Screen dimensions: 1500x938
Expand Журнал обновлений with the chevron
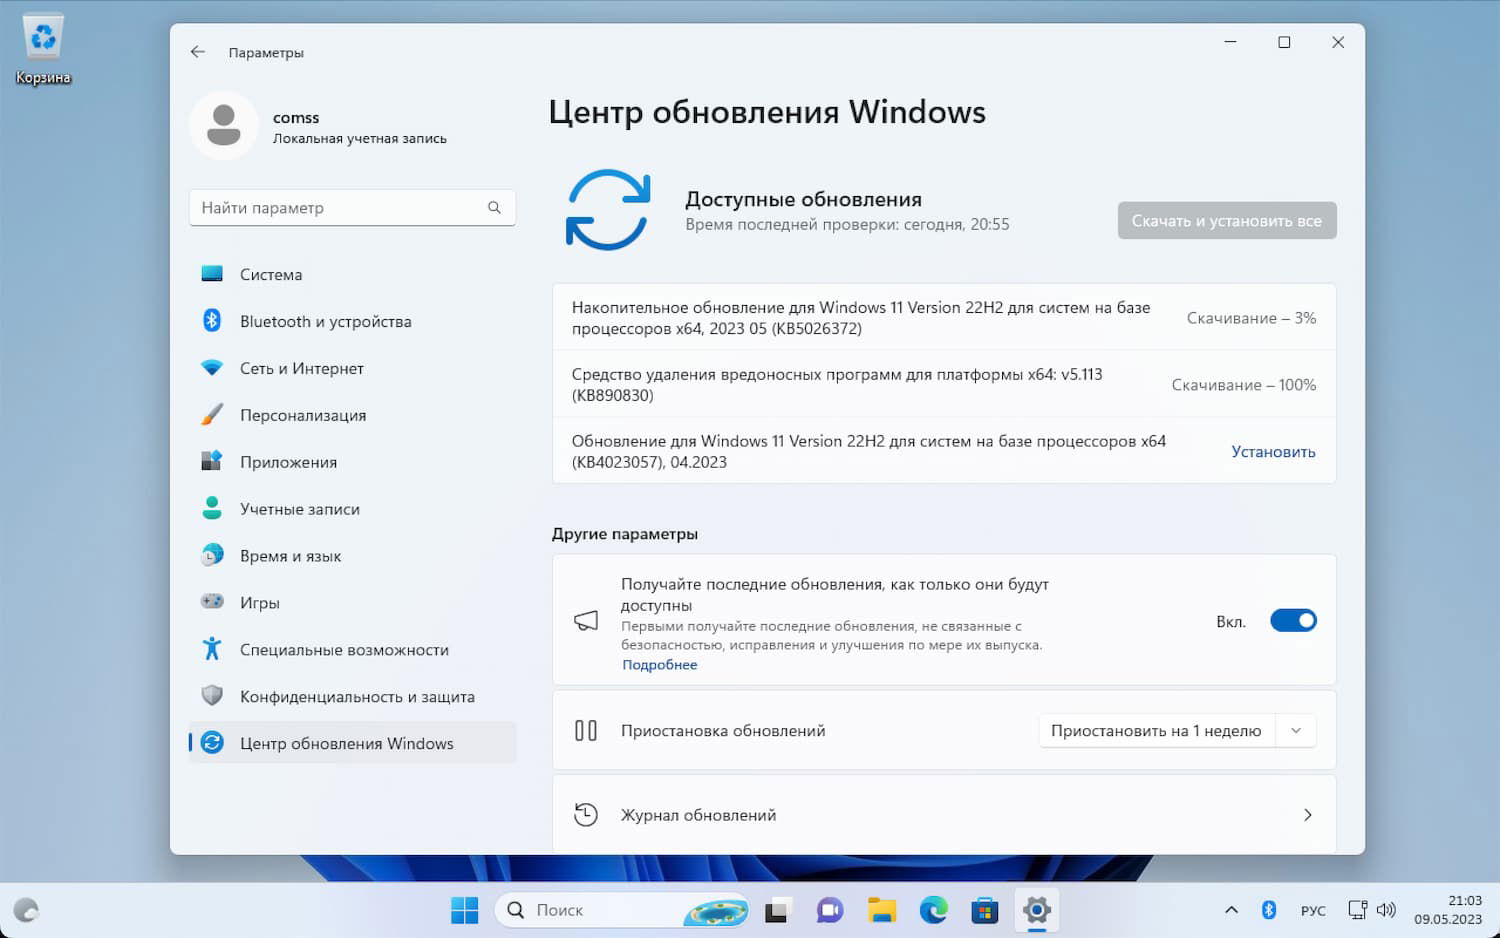point(1308,815)
